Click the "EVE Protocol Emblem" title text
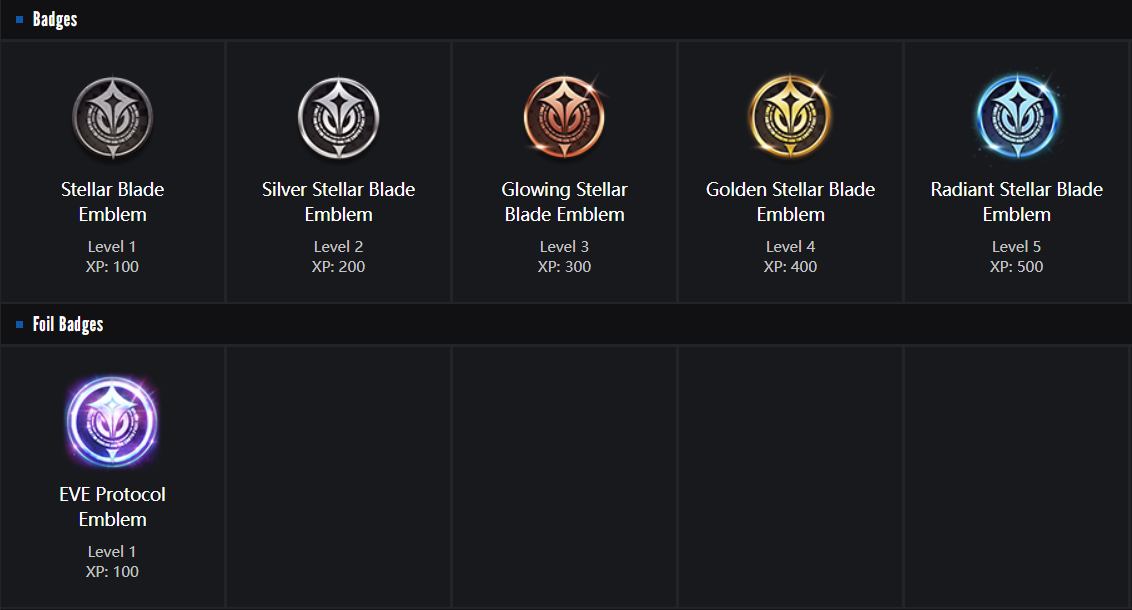Viewport: 1132px width, 610px height. coord(113,507)
